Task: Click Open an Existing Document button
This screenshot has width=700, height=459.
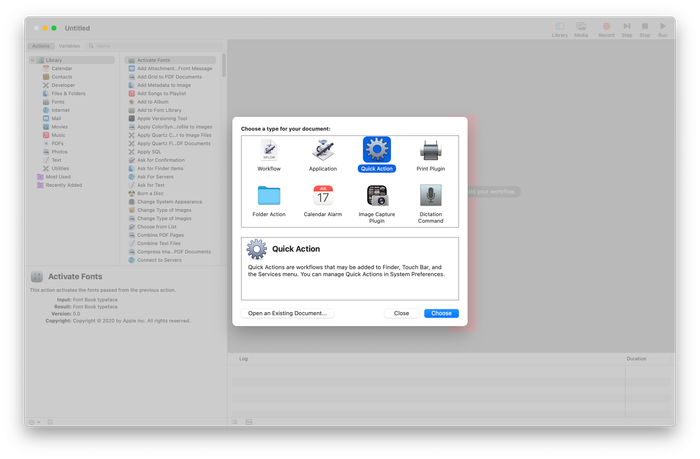Action: (288, 313)
